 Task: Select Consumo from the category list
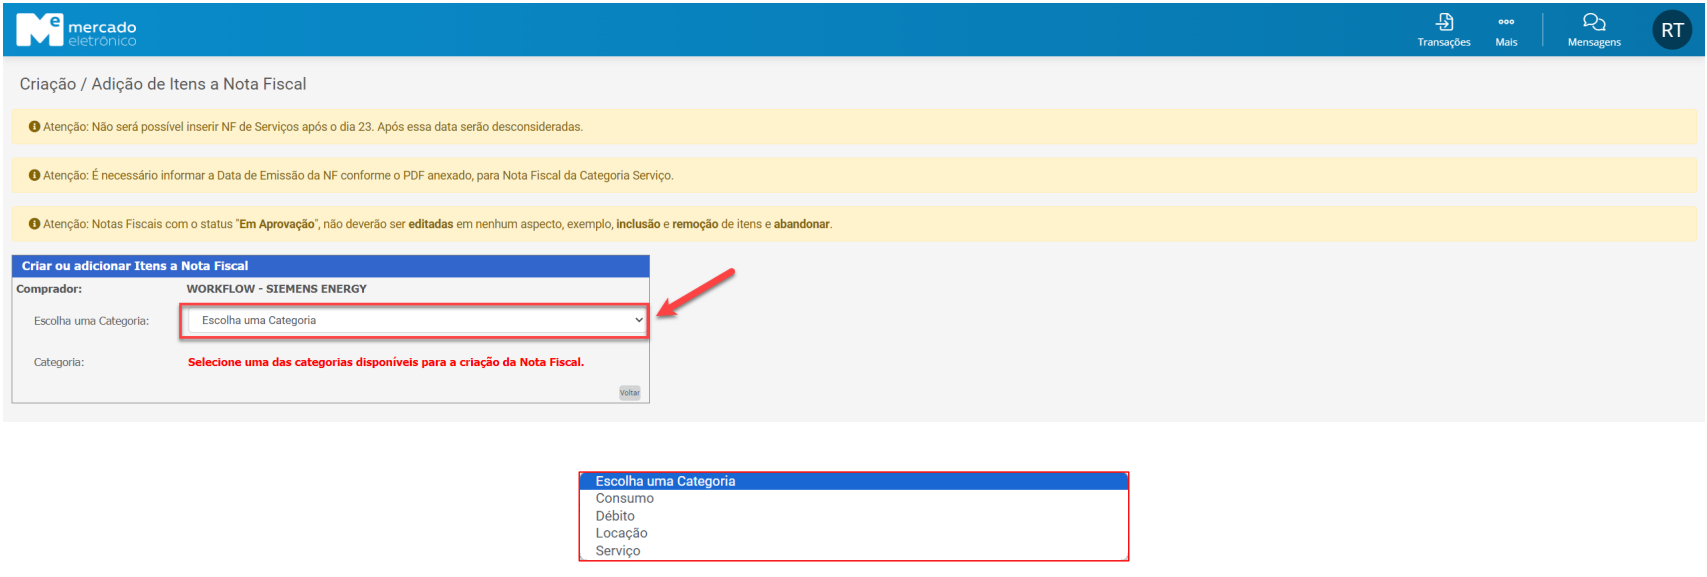coord(625,499)
